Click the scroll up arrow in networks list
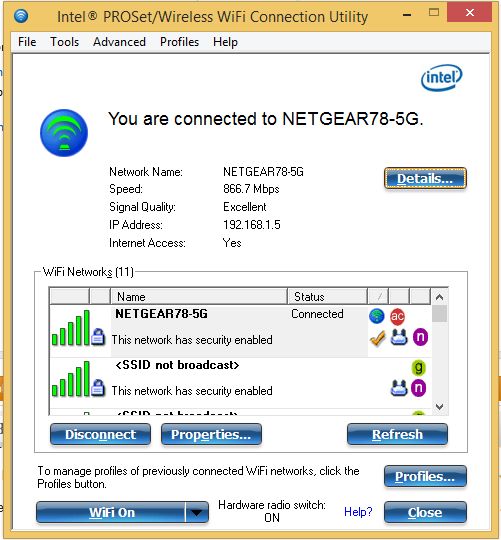The width and height of the screenshot is (501, 540). pos(439,297)
